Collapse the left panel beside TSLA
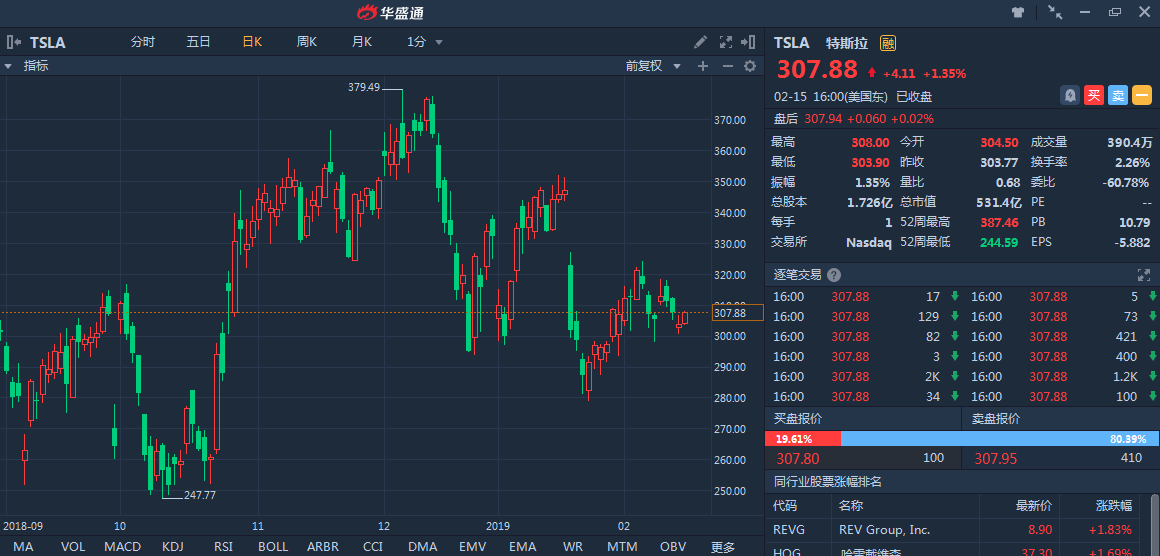Image resolution: width=1160 pixels, height=556 pixels. 13,42
